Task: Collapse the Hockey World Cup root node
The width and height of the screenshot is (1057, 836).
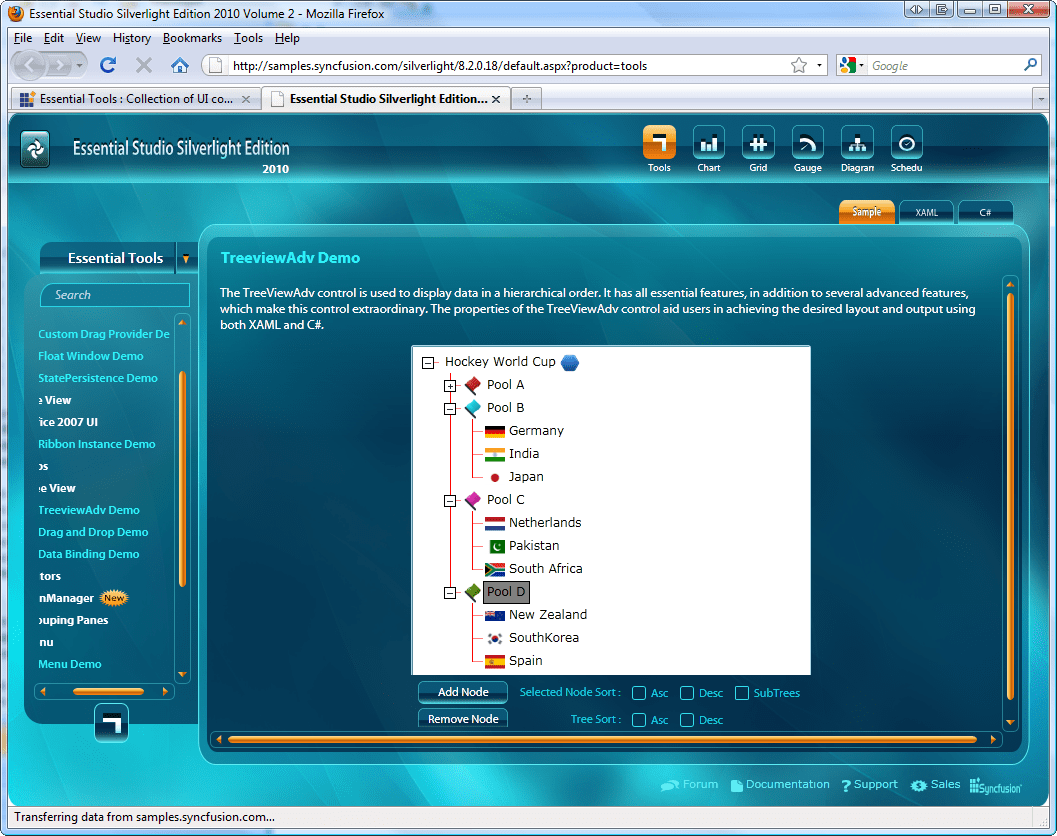Action: (427, 362)
